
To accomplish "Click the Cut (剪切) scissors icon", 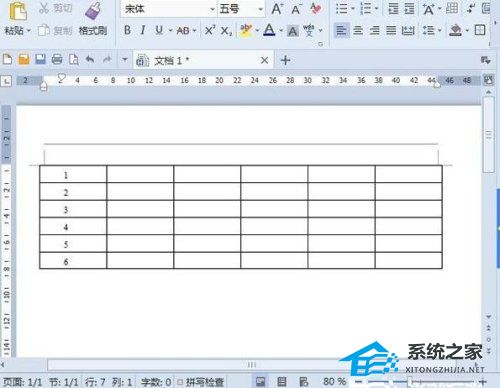I will click(x=44, y=9).
